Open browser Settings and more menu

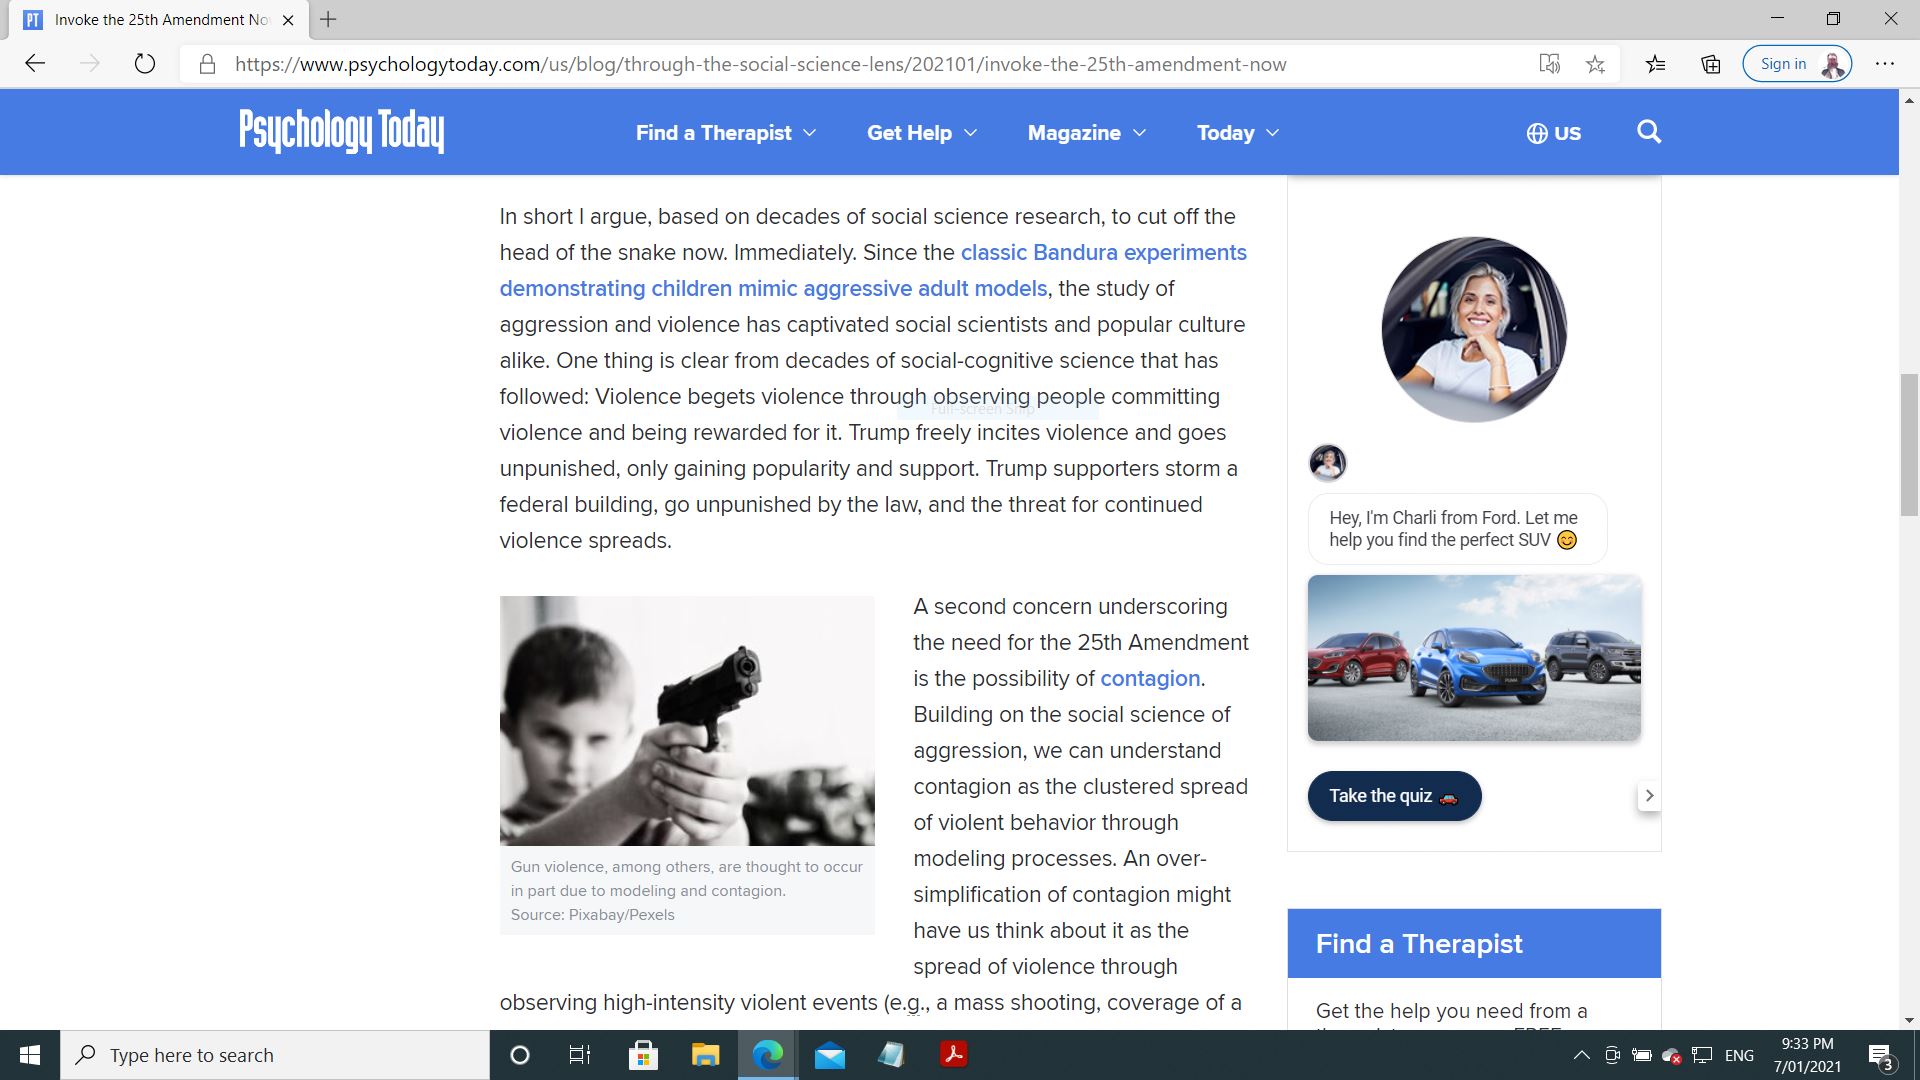(1885, 64)
